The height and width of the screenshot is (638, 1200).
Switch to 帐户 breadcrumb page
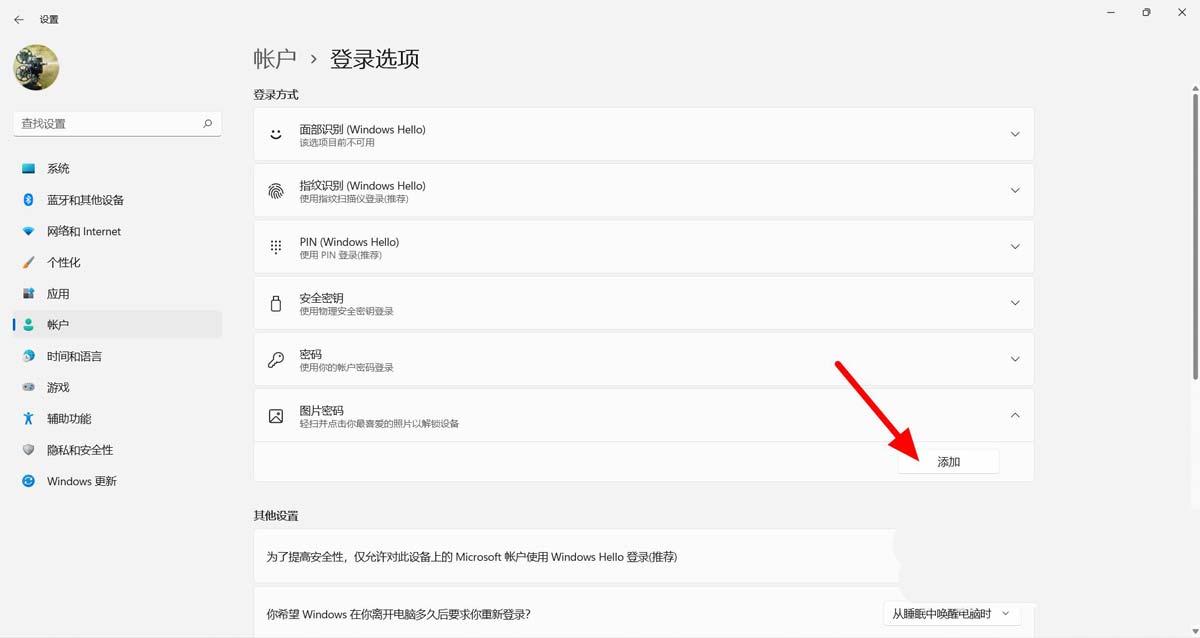pyautogui.click(x=274, y=59)
